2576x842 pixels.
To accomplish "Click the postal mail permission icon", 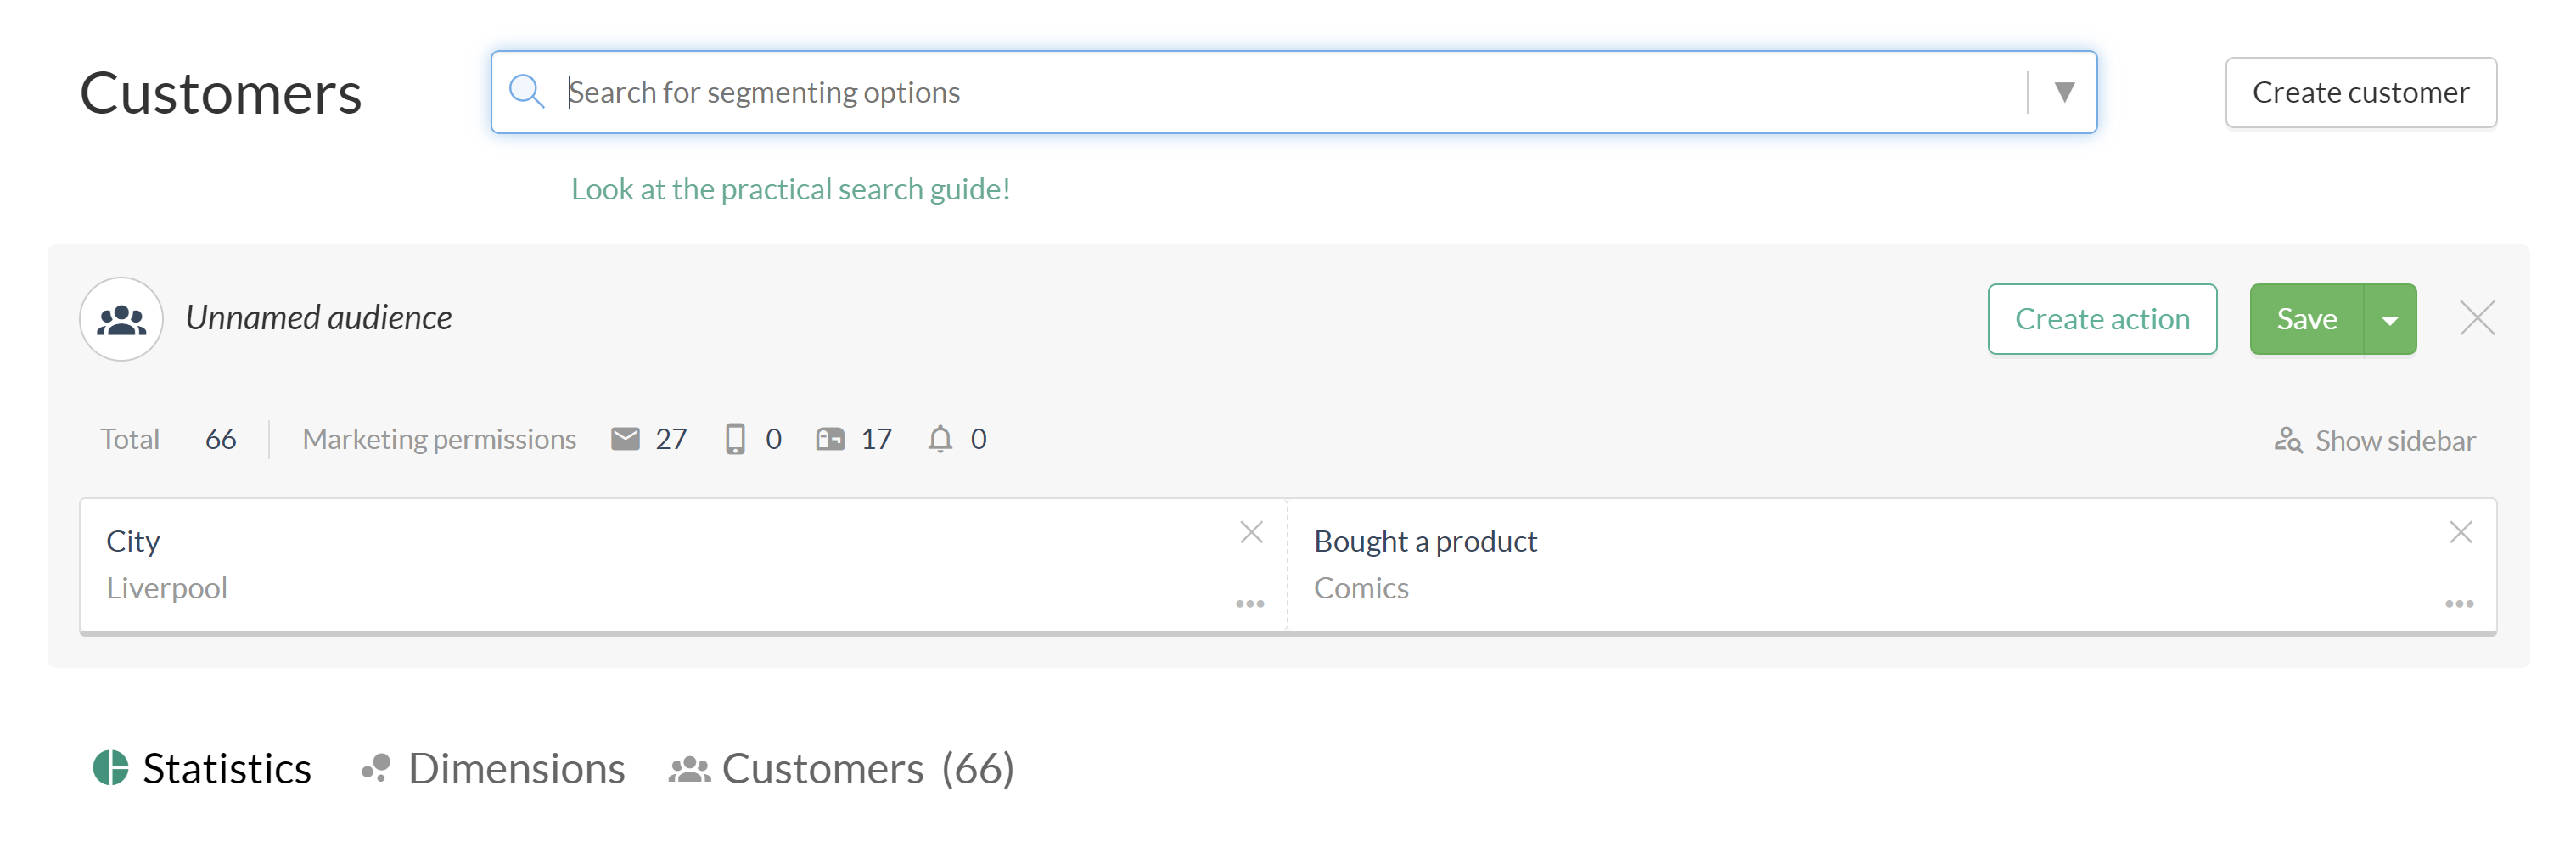I will (x=830, y=439).
